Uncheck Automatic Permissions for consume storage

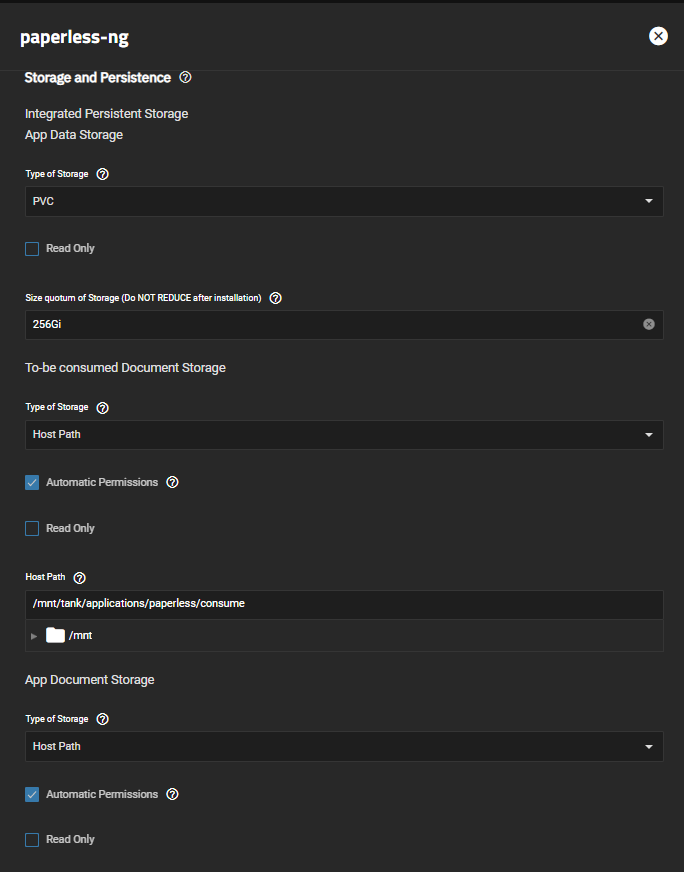32,482
